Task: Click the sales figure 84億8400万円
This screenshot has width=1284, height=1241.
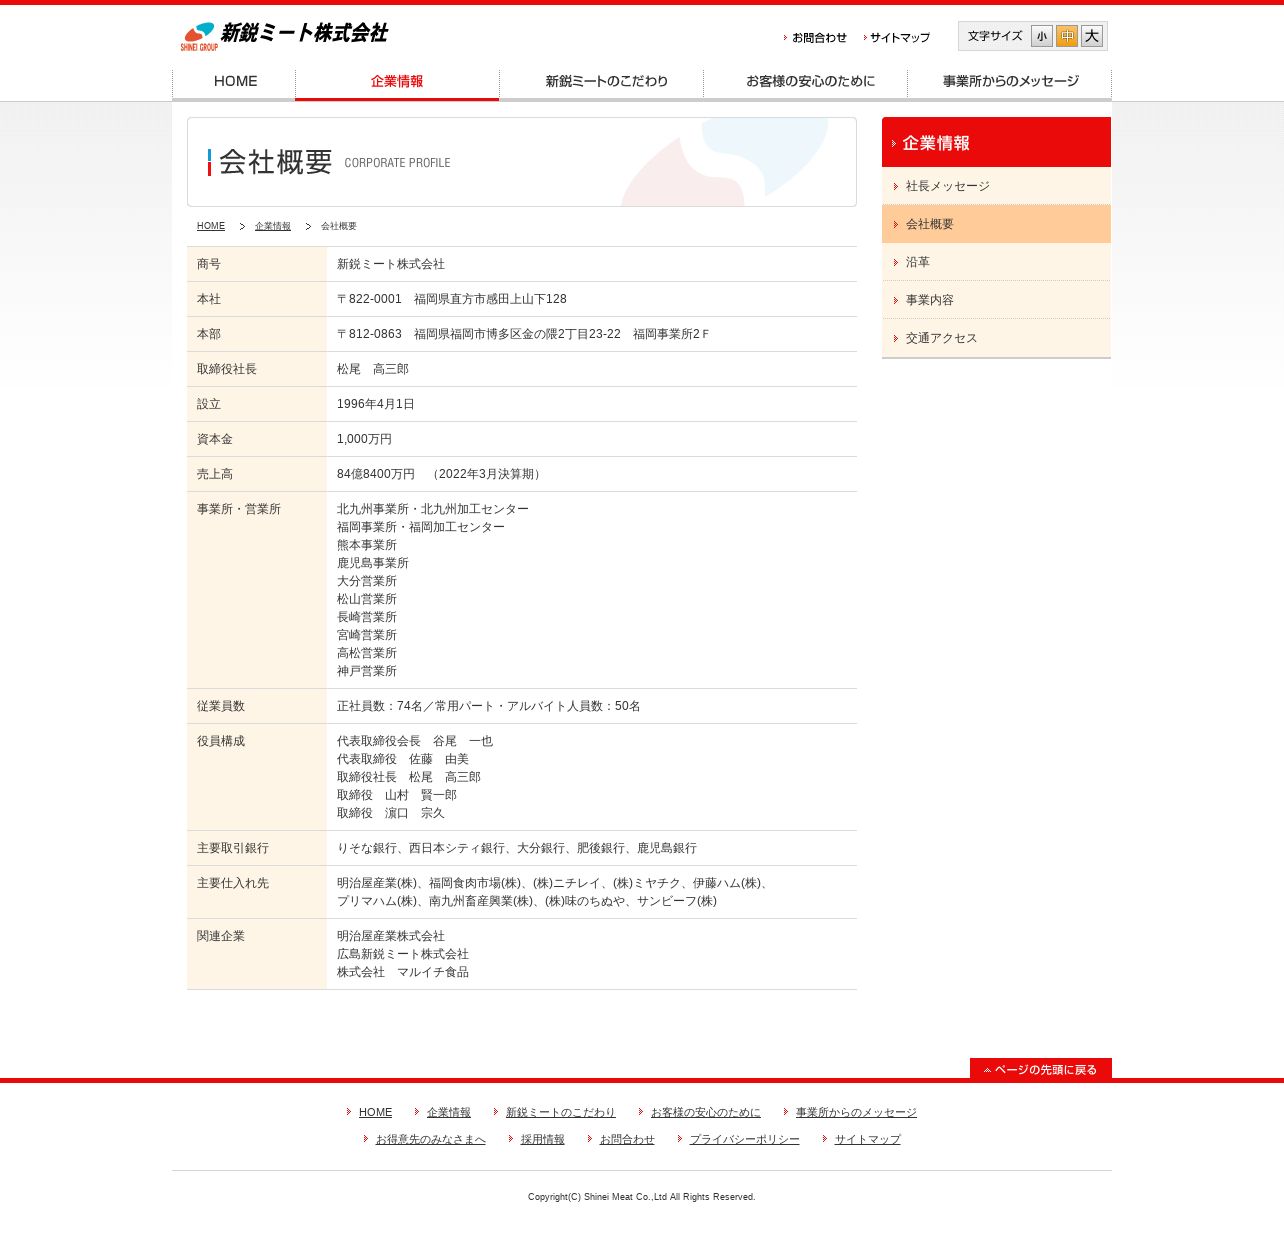Action: [x=376, y=474]
